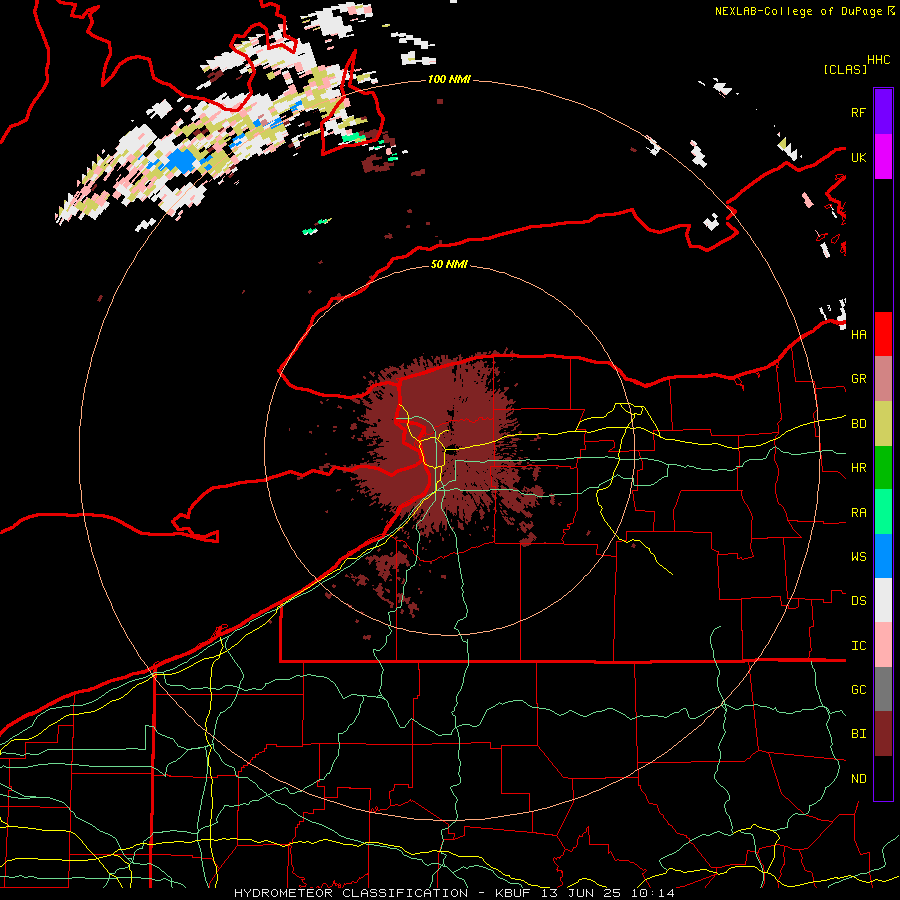Click the BD legend label
The image size is (900, 900).
tap(858, 424)
